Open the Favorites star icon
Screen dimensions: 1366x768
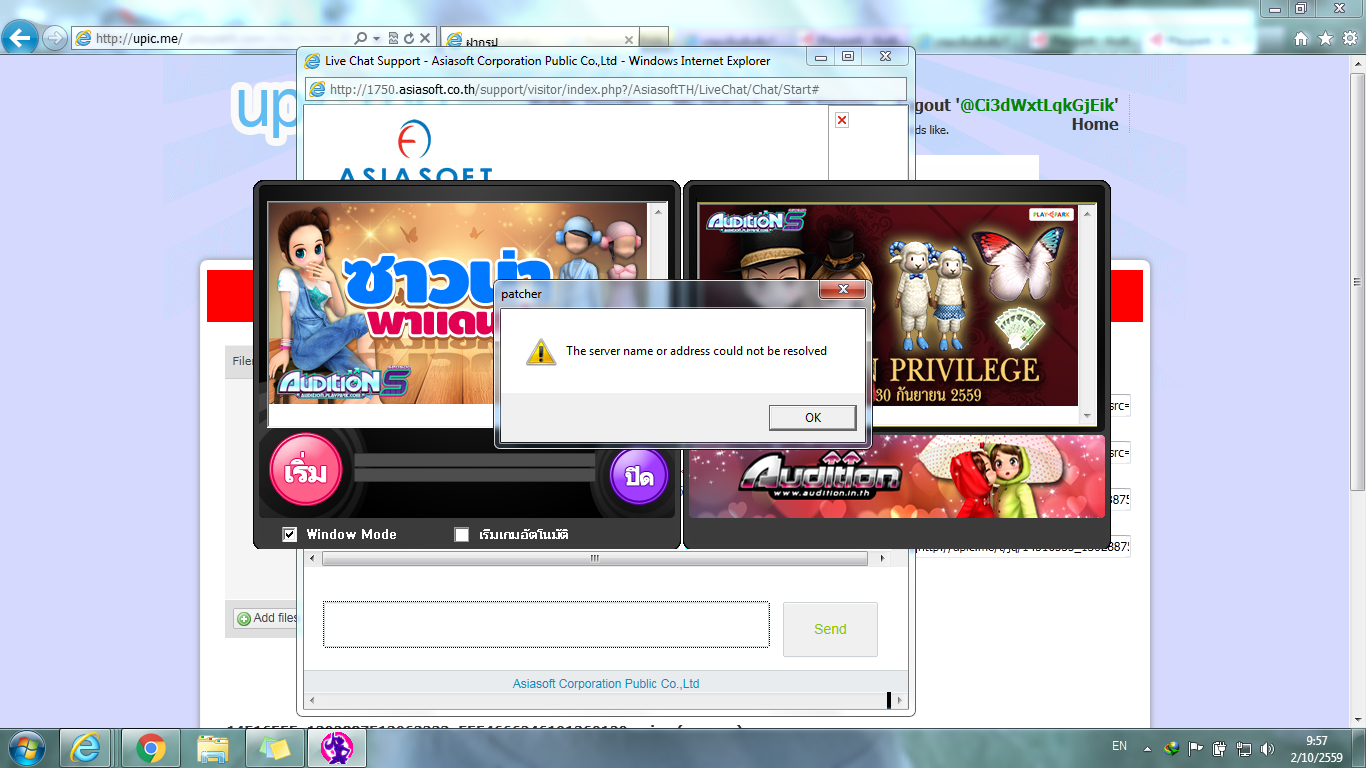tap(1325, 38)
